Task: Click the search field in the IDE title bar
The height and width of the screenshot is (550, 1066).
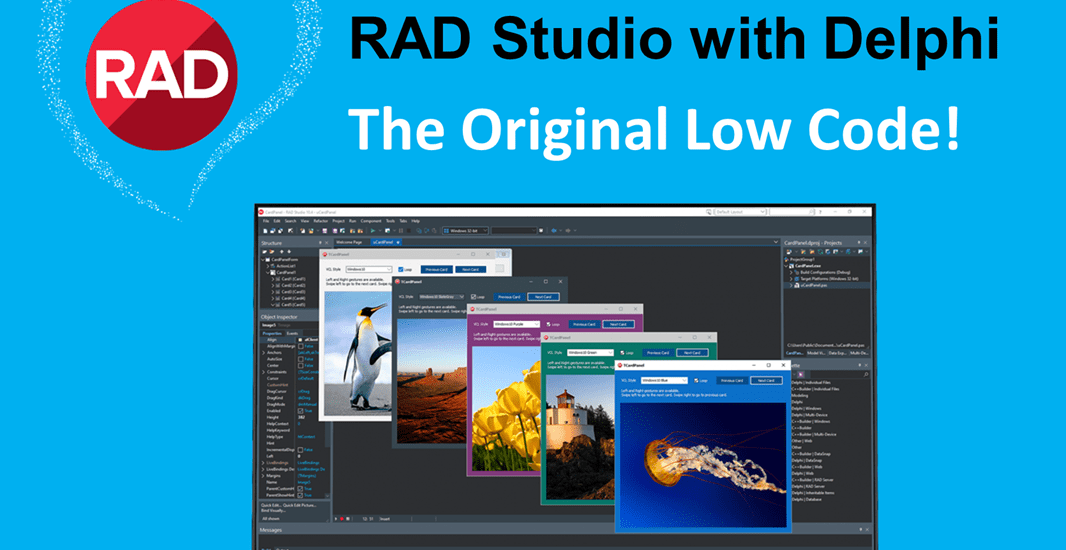Action: tap(792, 212)
